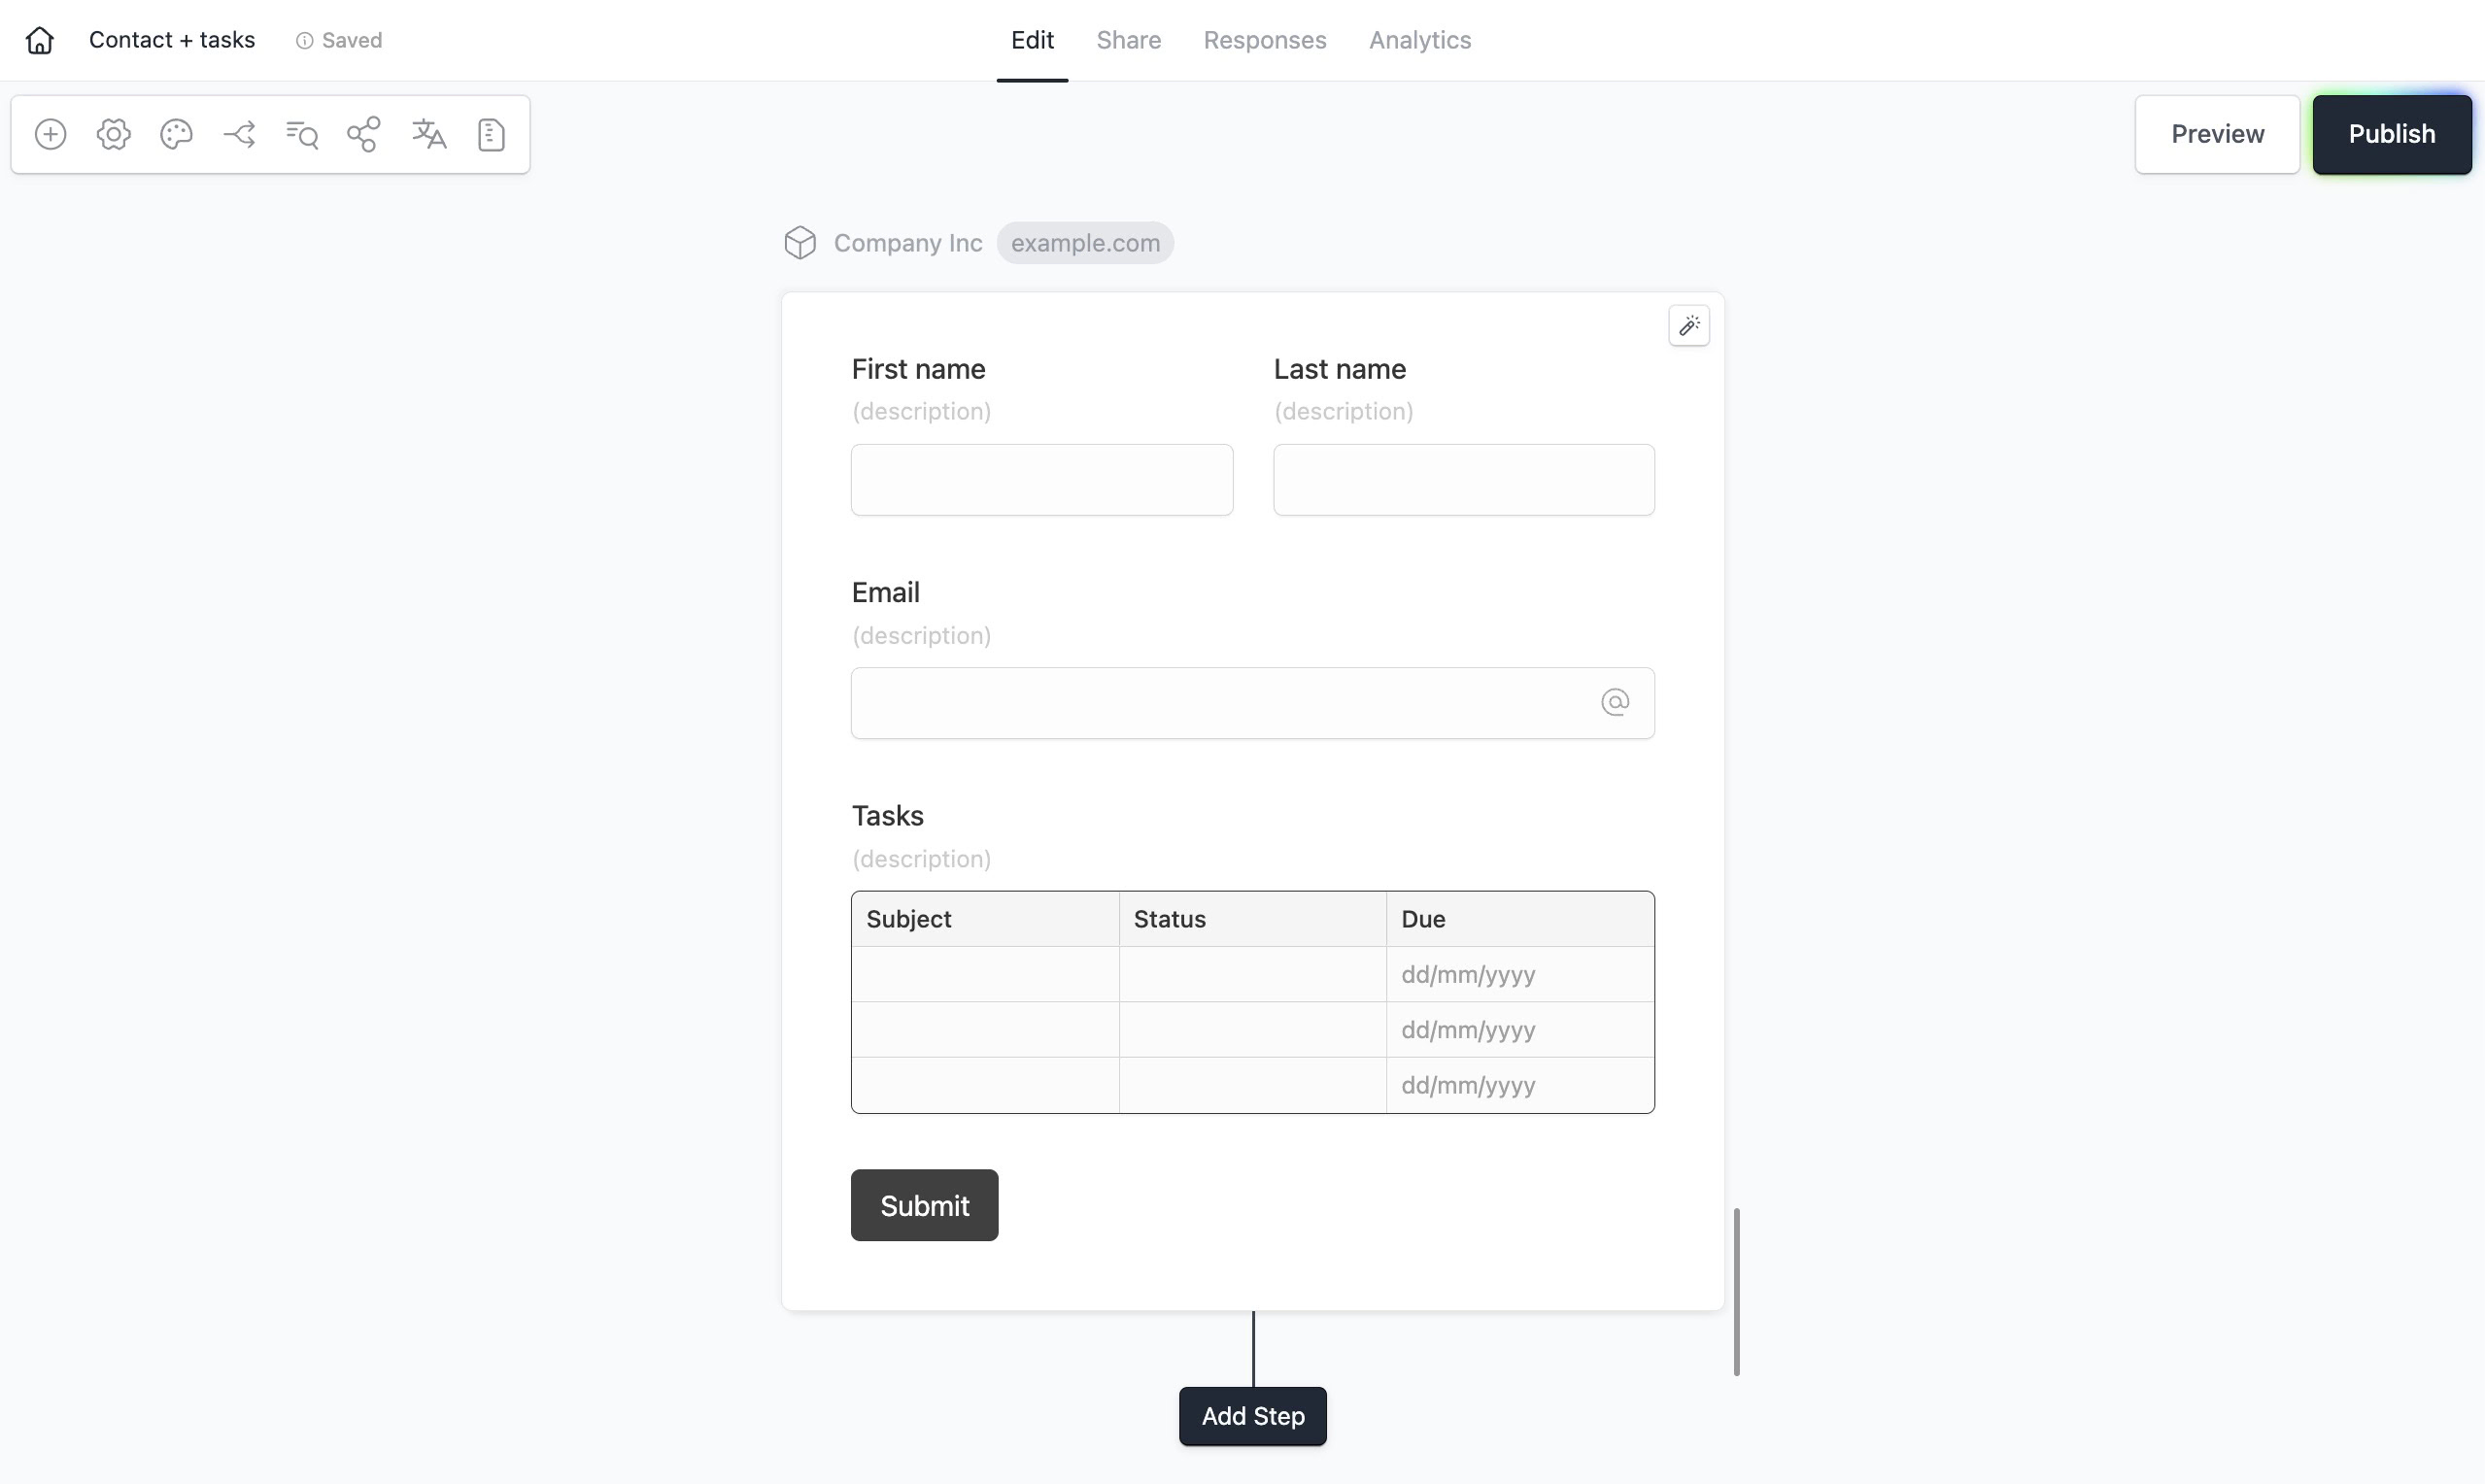Screen dimensions: 2485x1484
Task: Click the Publish button
Action: 2391,134
